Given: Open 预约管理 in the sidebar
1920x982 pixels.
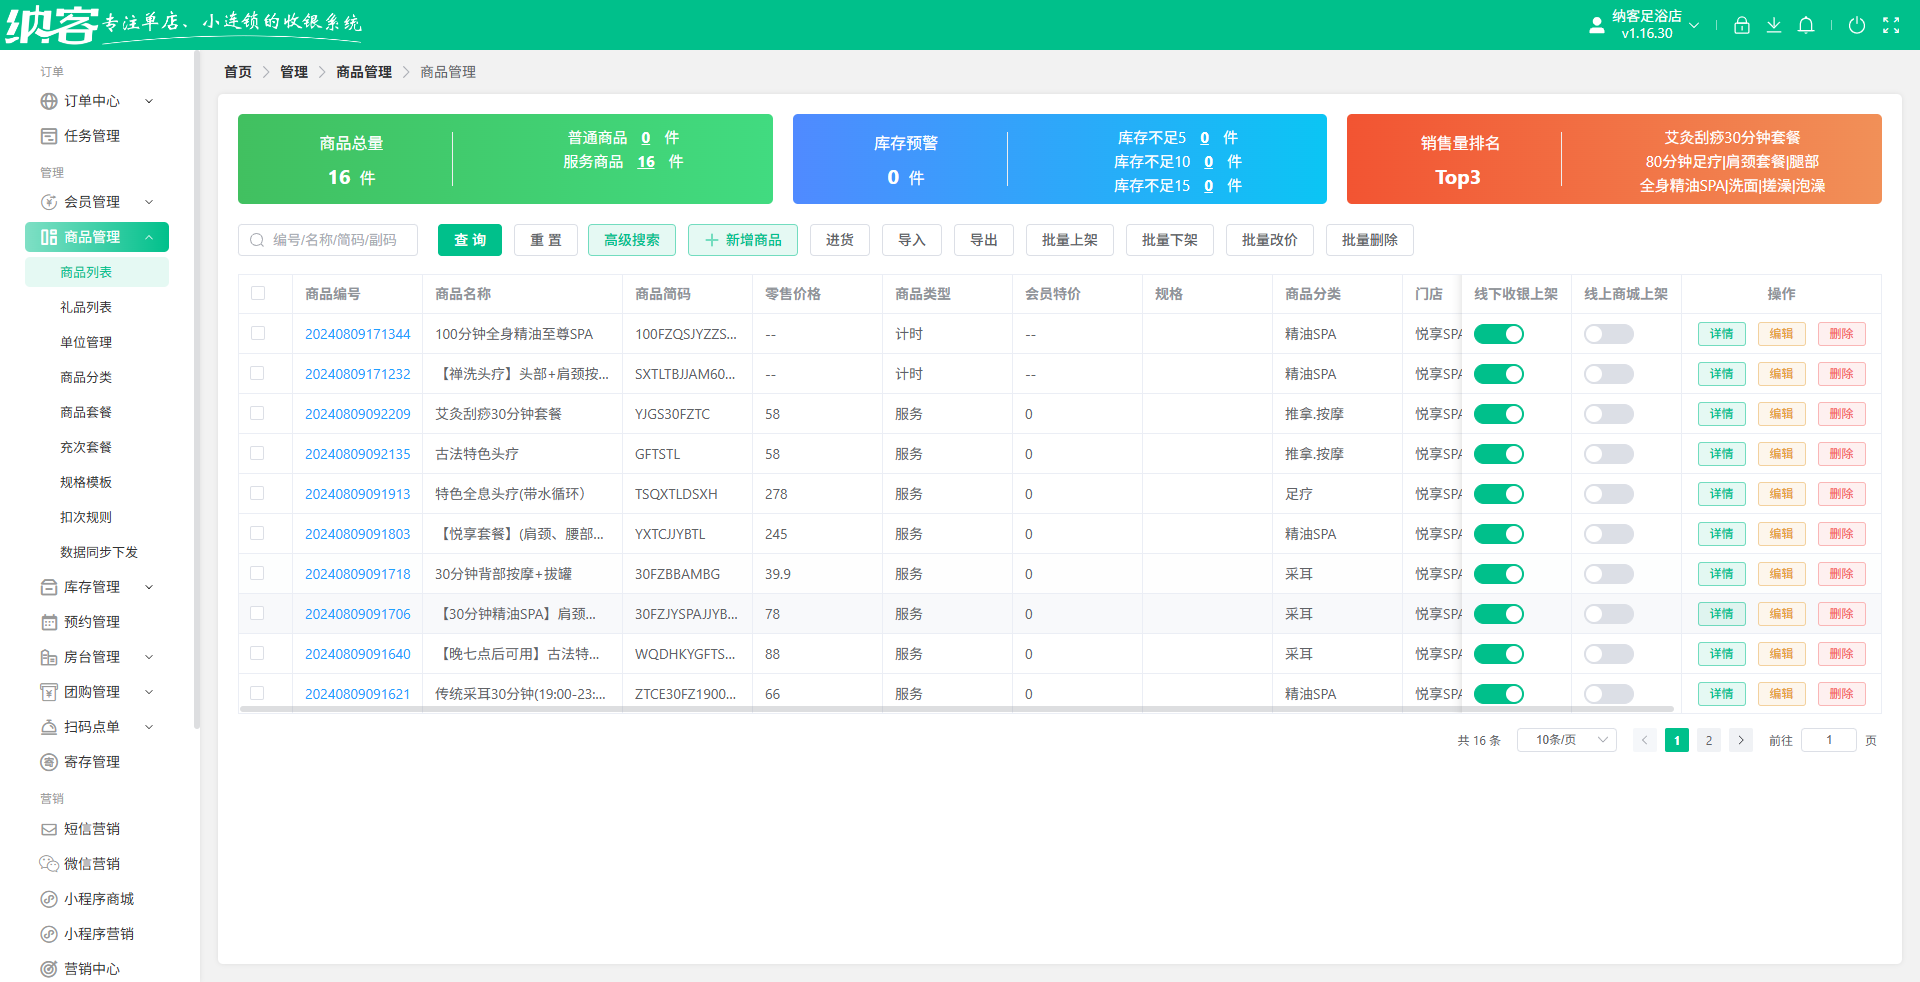Looking at the screenshot, I should tap(91, 622).
